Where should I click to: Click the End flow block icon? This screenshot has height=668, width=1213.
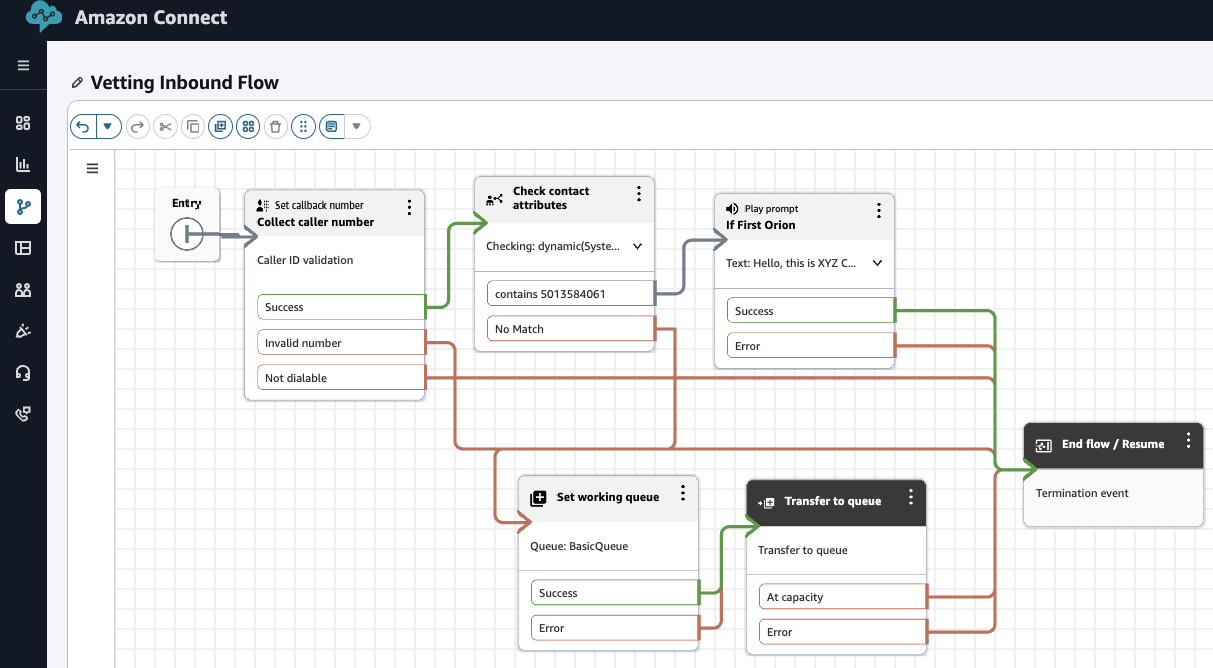(x=1043, y=446)
